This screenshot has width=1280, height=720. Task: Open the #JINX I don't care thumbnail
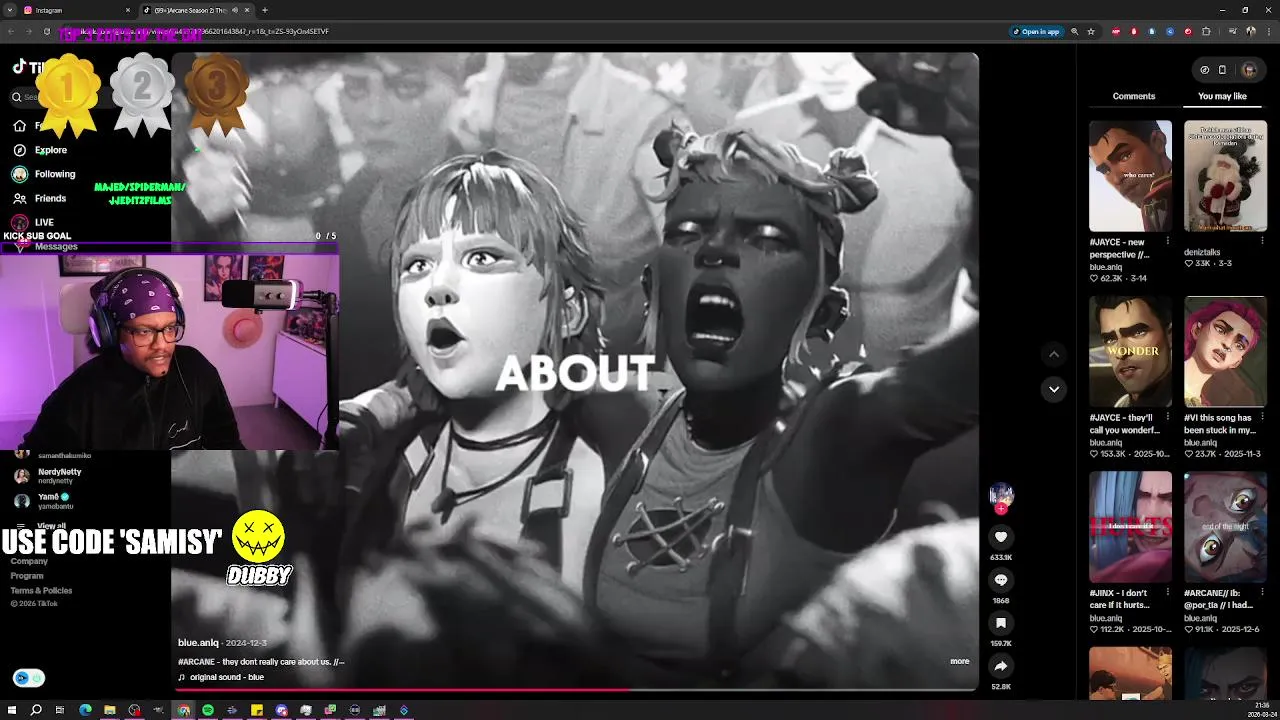point(1130,527)
